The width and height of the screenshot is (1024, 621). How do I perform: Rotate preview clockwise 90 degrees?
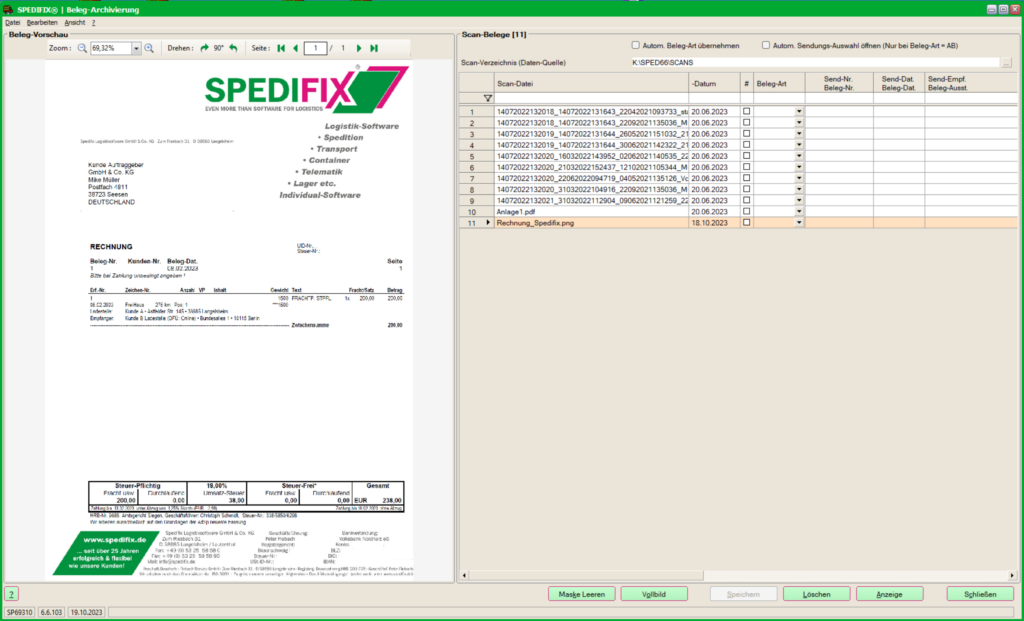click(x=204, y=48)
